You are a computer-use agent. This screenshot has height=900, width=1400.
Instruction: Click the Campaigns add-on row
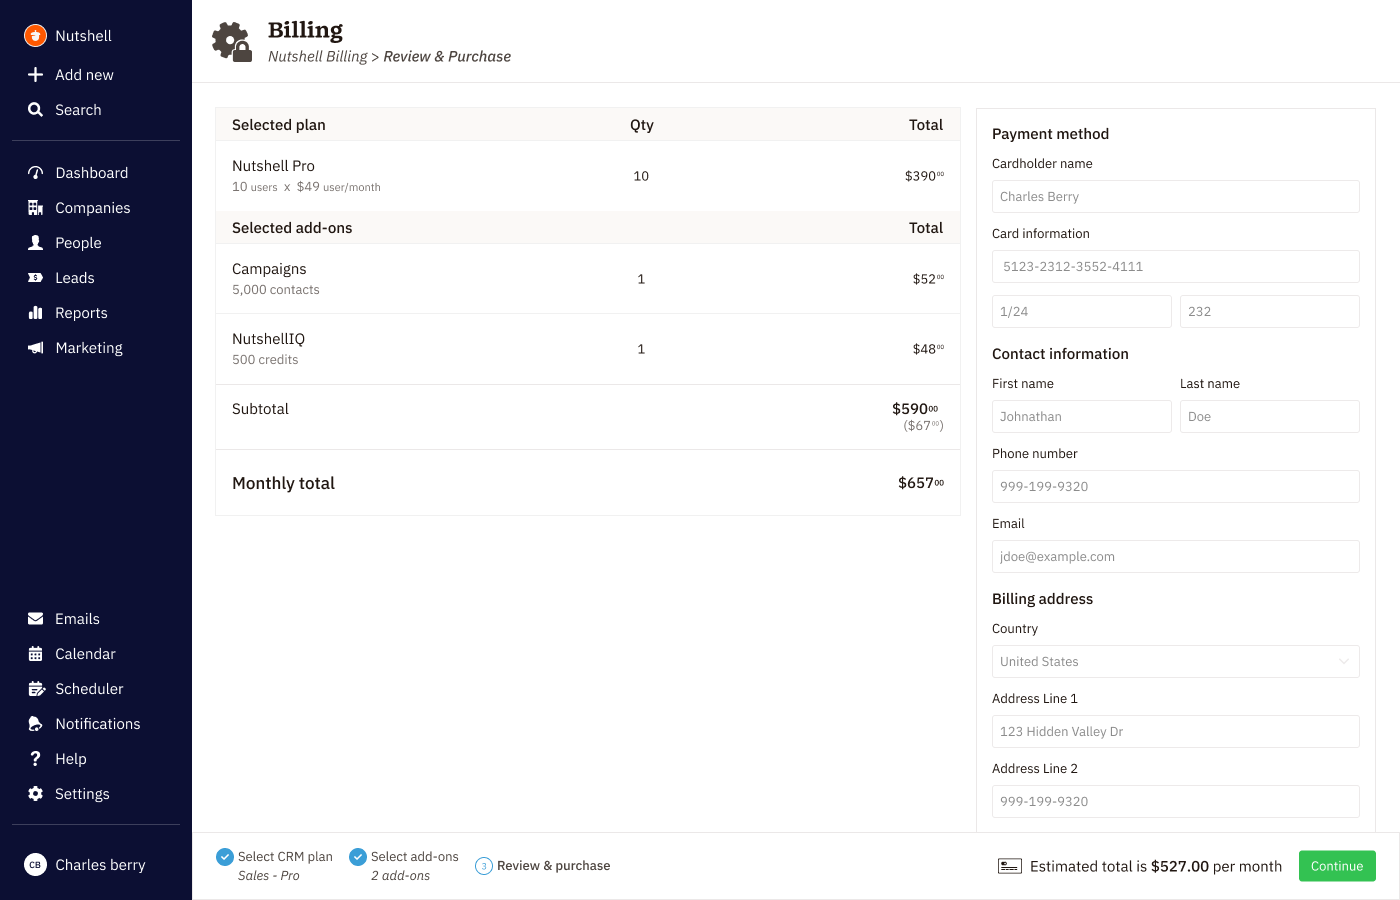tap(588, 279)
